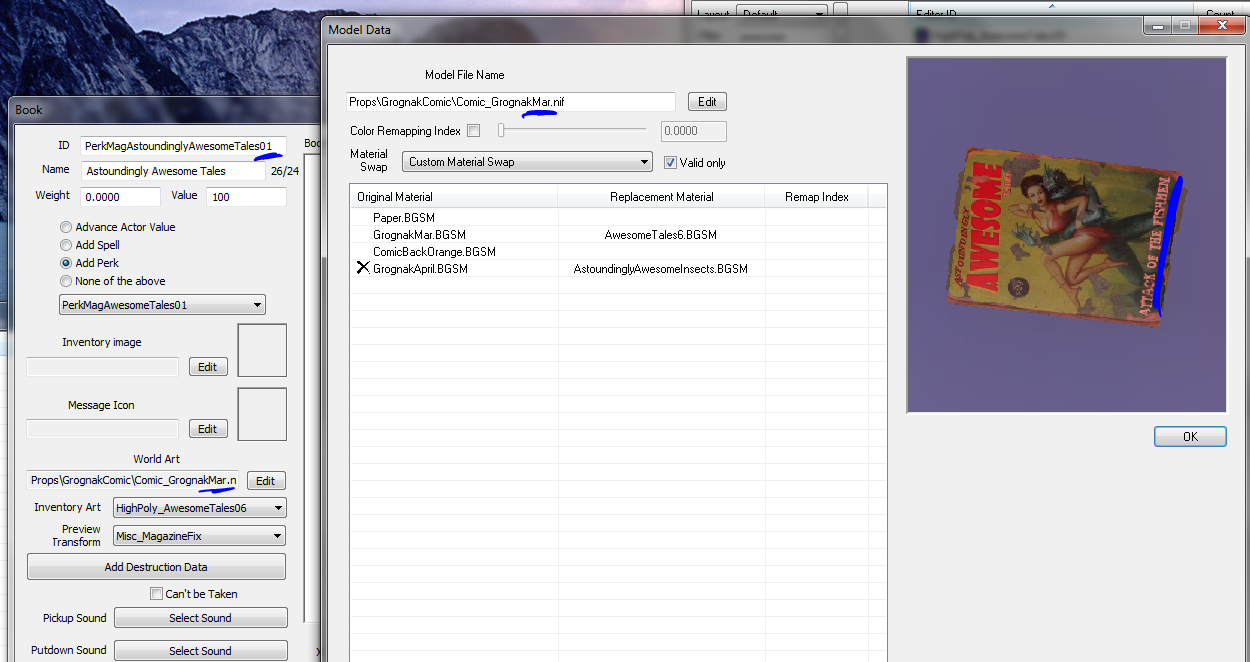This screenshot has width=1250, height=662.
Task: Open the Custom Material Swap dropdown
Action: 527,162
